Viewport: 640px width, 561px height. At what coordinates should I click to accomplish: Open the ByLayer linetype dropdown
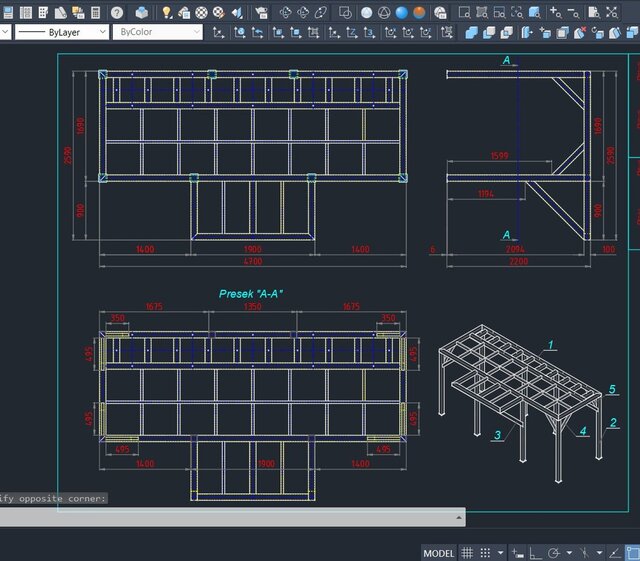pos(60,32)
